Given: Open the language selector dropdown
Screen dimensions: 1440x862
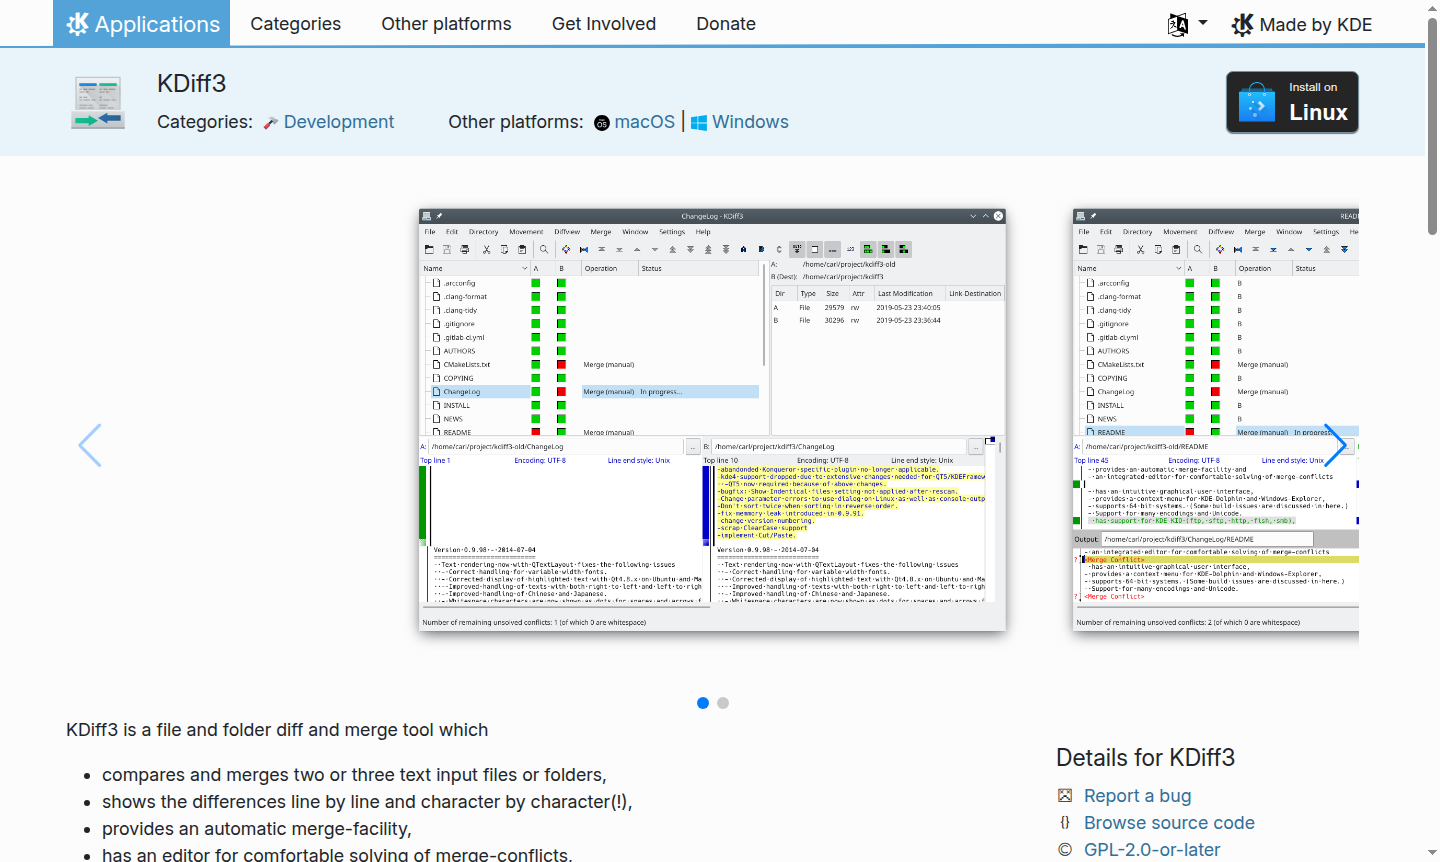Looking at the screenshot, I should tap(1187, 24).
